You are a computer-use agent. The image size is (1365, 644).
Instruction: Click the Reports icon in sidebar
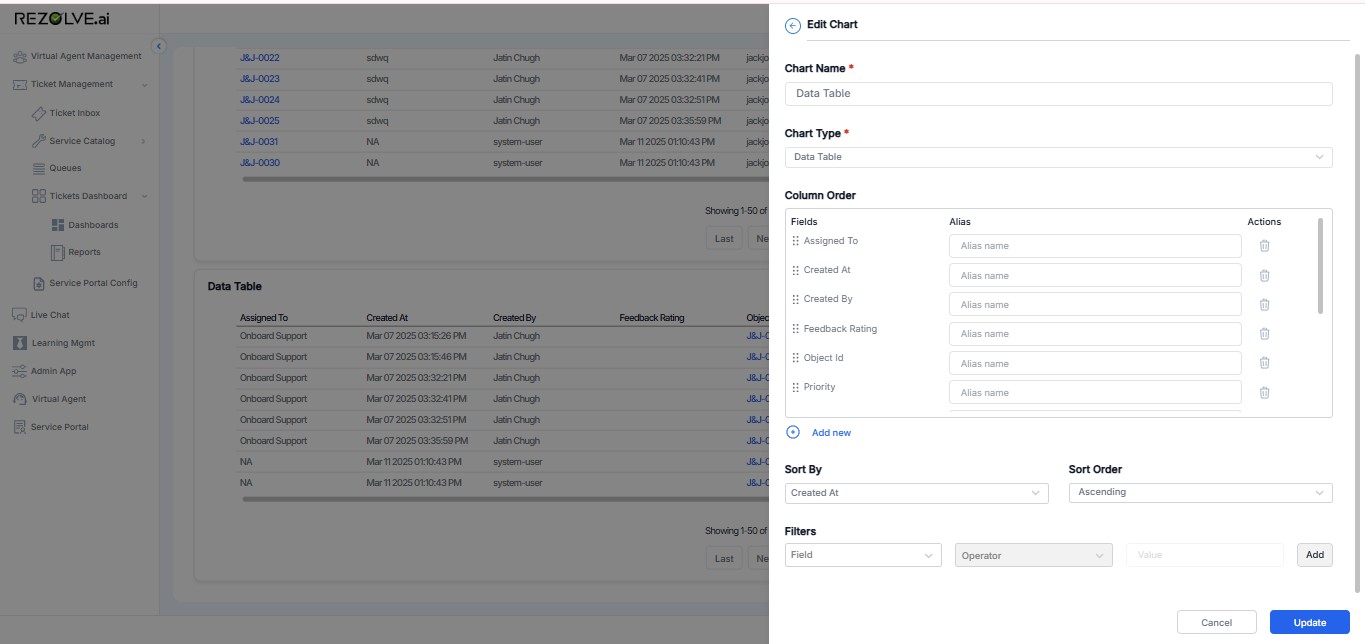click(58, 252)
